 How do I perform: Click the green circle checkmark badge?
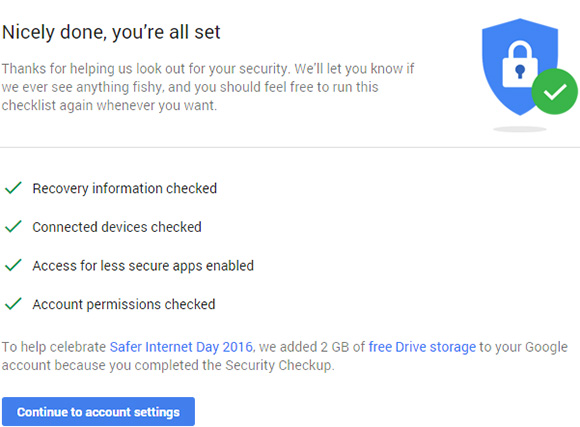pos(554,91)
